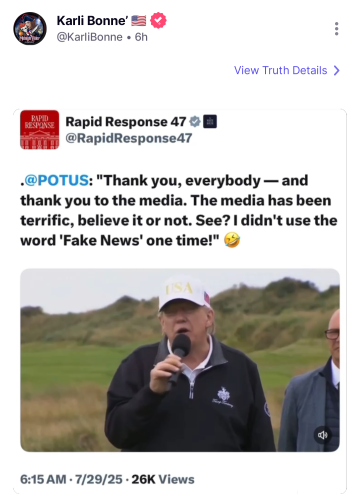This screenshot has width=360, height=500.
Task: Click the American flag emoji
Action: pos(139,21)
